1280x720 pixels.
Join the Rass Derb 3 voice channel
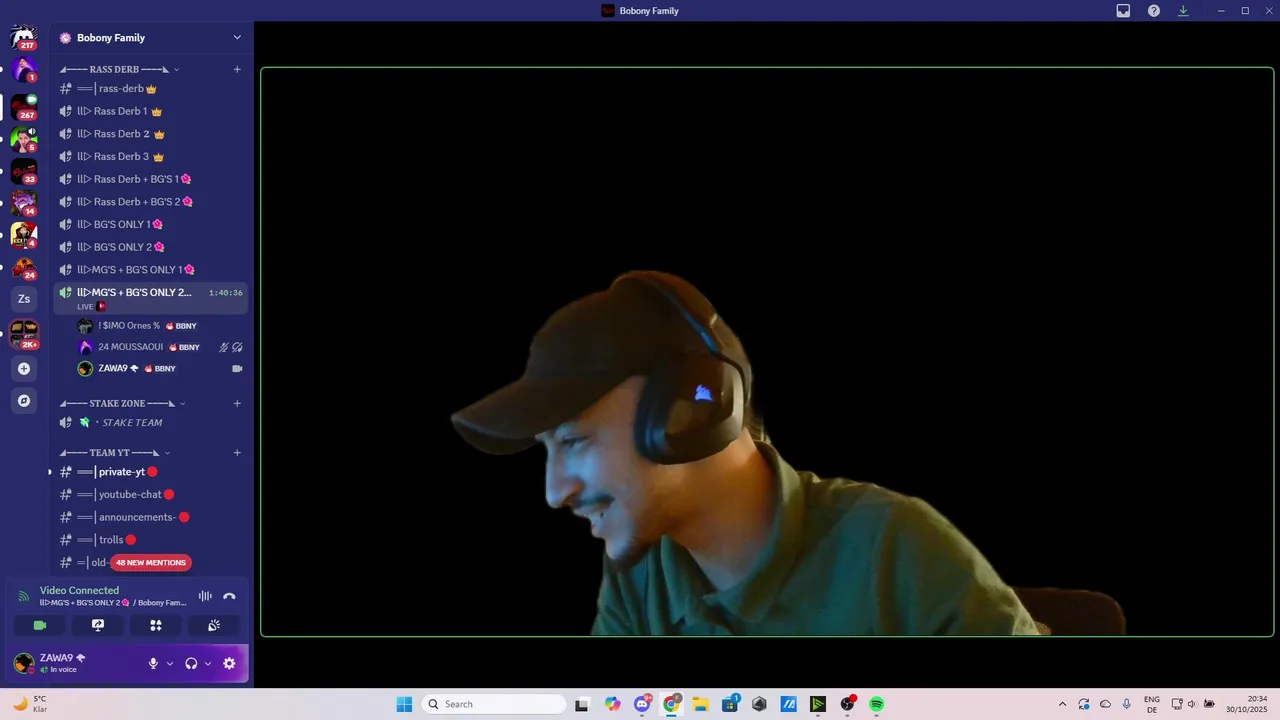click(x=150, y=157)
